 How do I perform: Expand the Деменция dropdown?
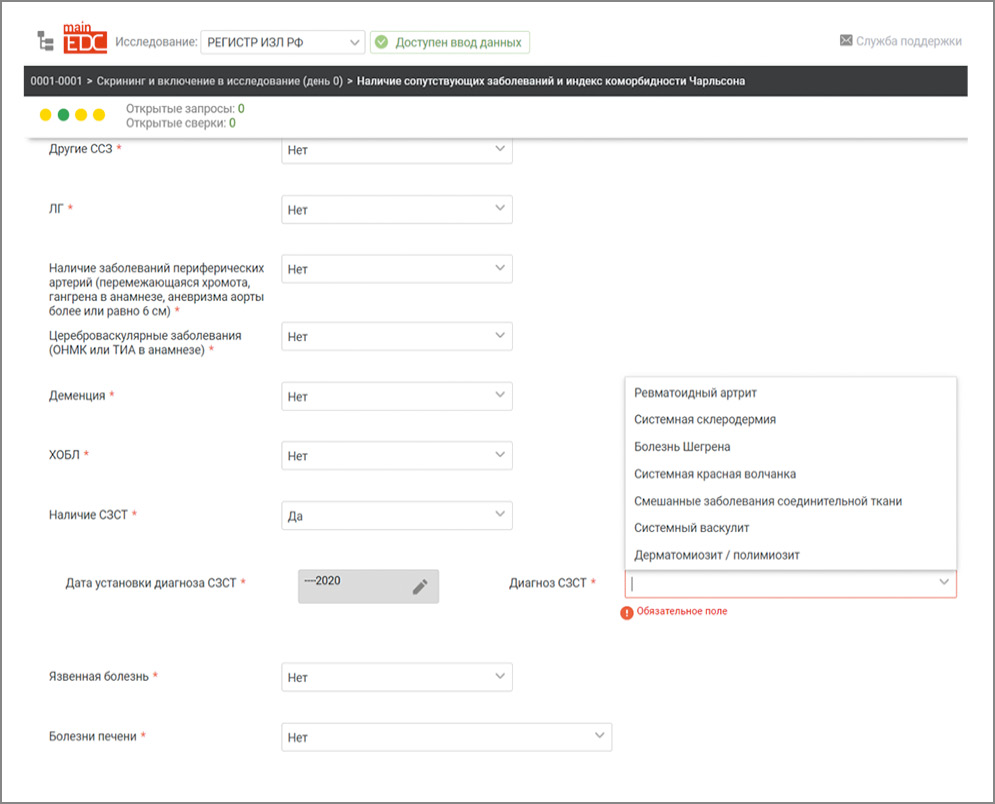(x=397, y=396)
